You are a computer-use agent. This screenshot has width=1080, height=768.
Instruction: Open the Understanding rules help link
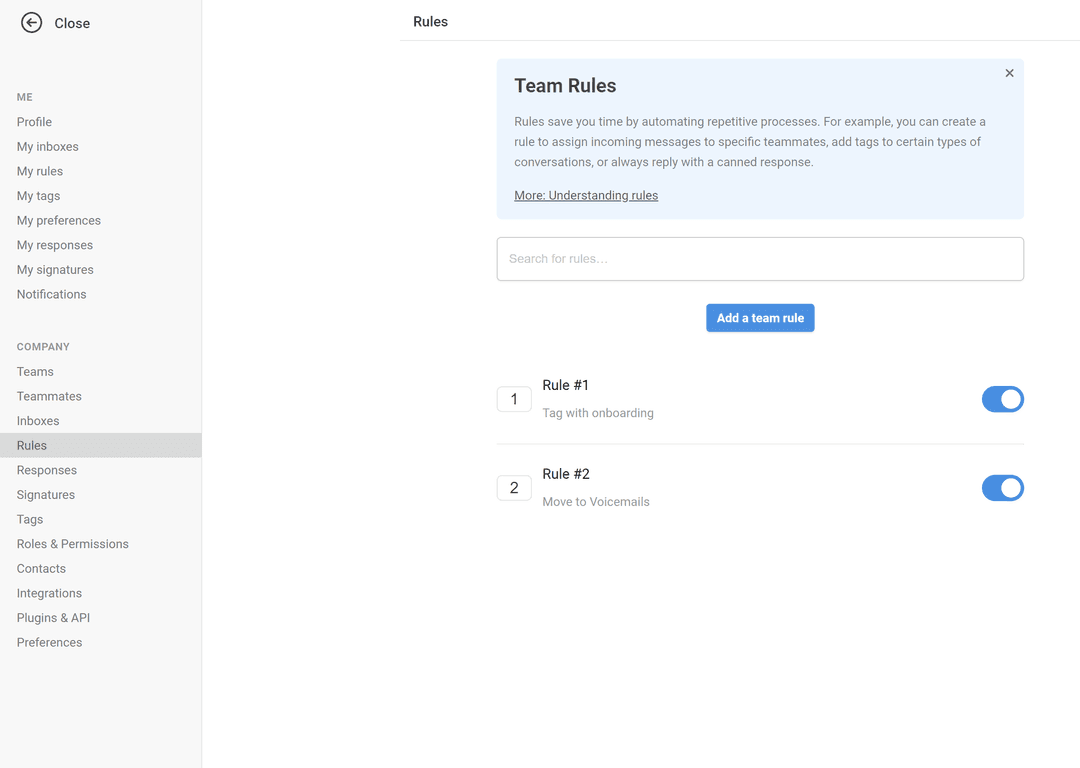(x=586, y=195)
